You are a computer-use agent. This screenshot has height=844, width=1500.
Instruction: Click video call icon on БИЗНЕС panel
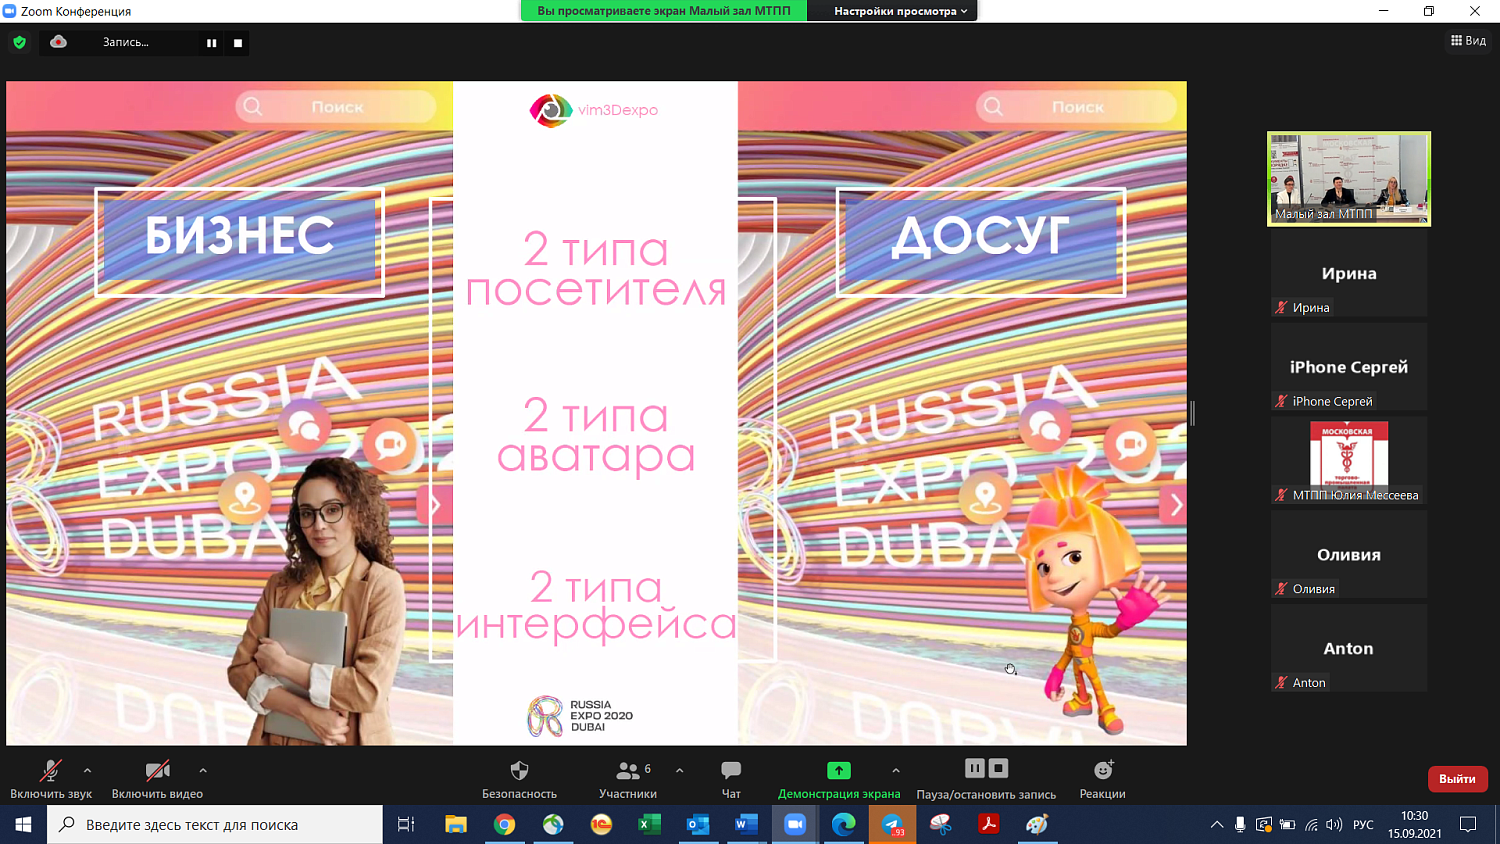coord(389,444)
